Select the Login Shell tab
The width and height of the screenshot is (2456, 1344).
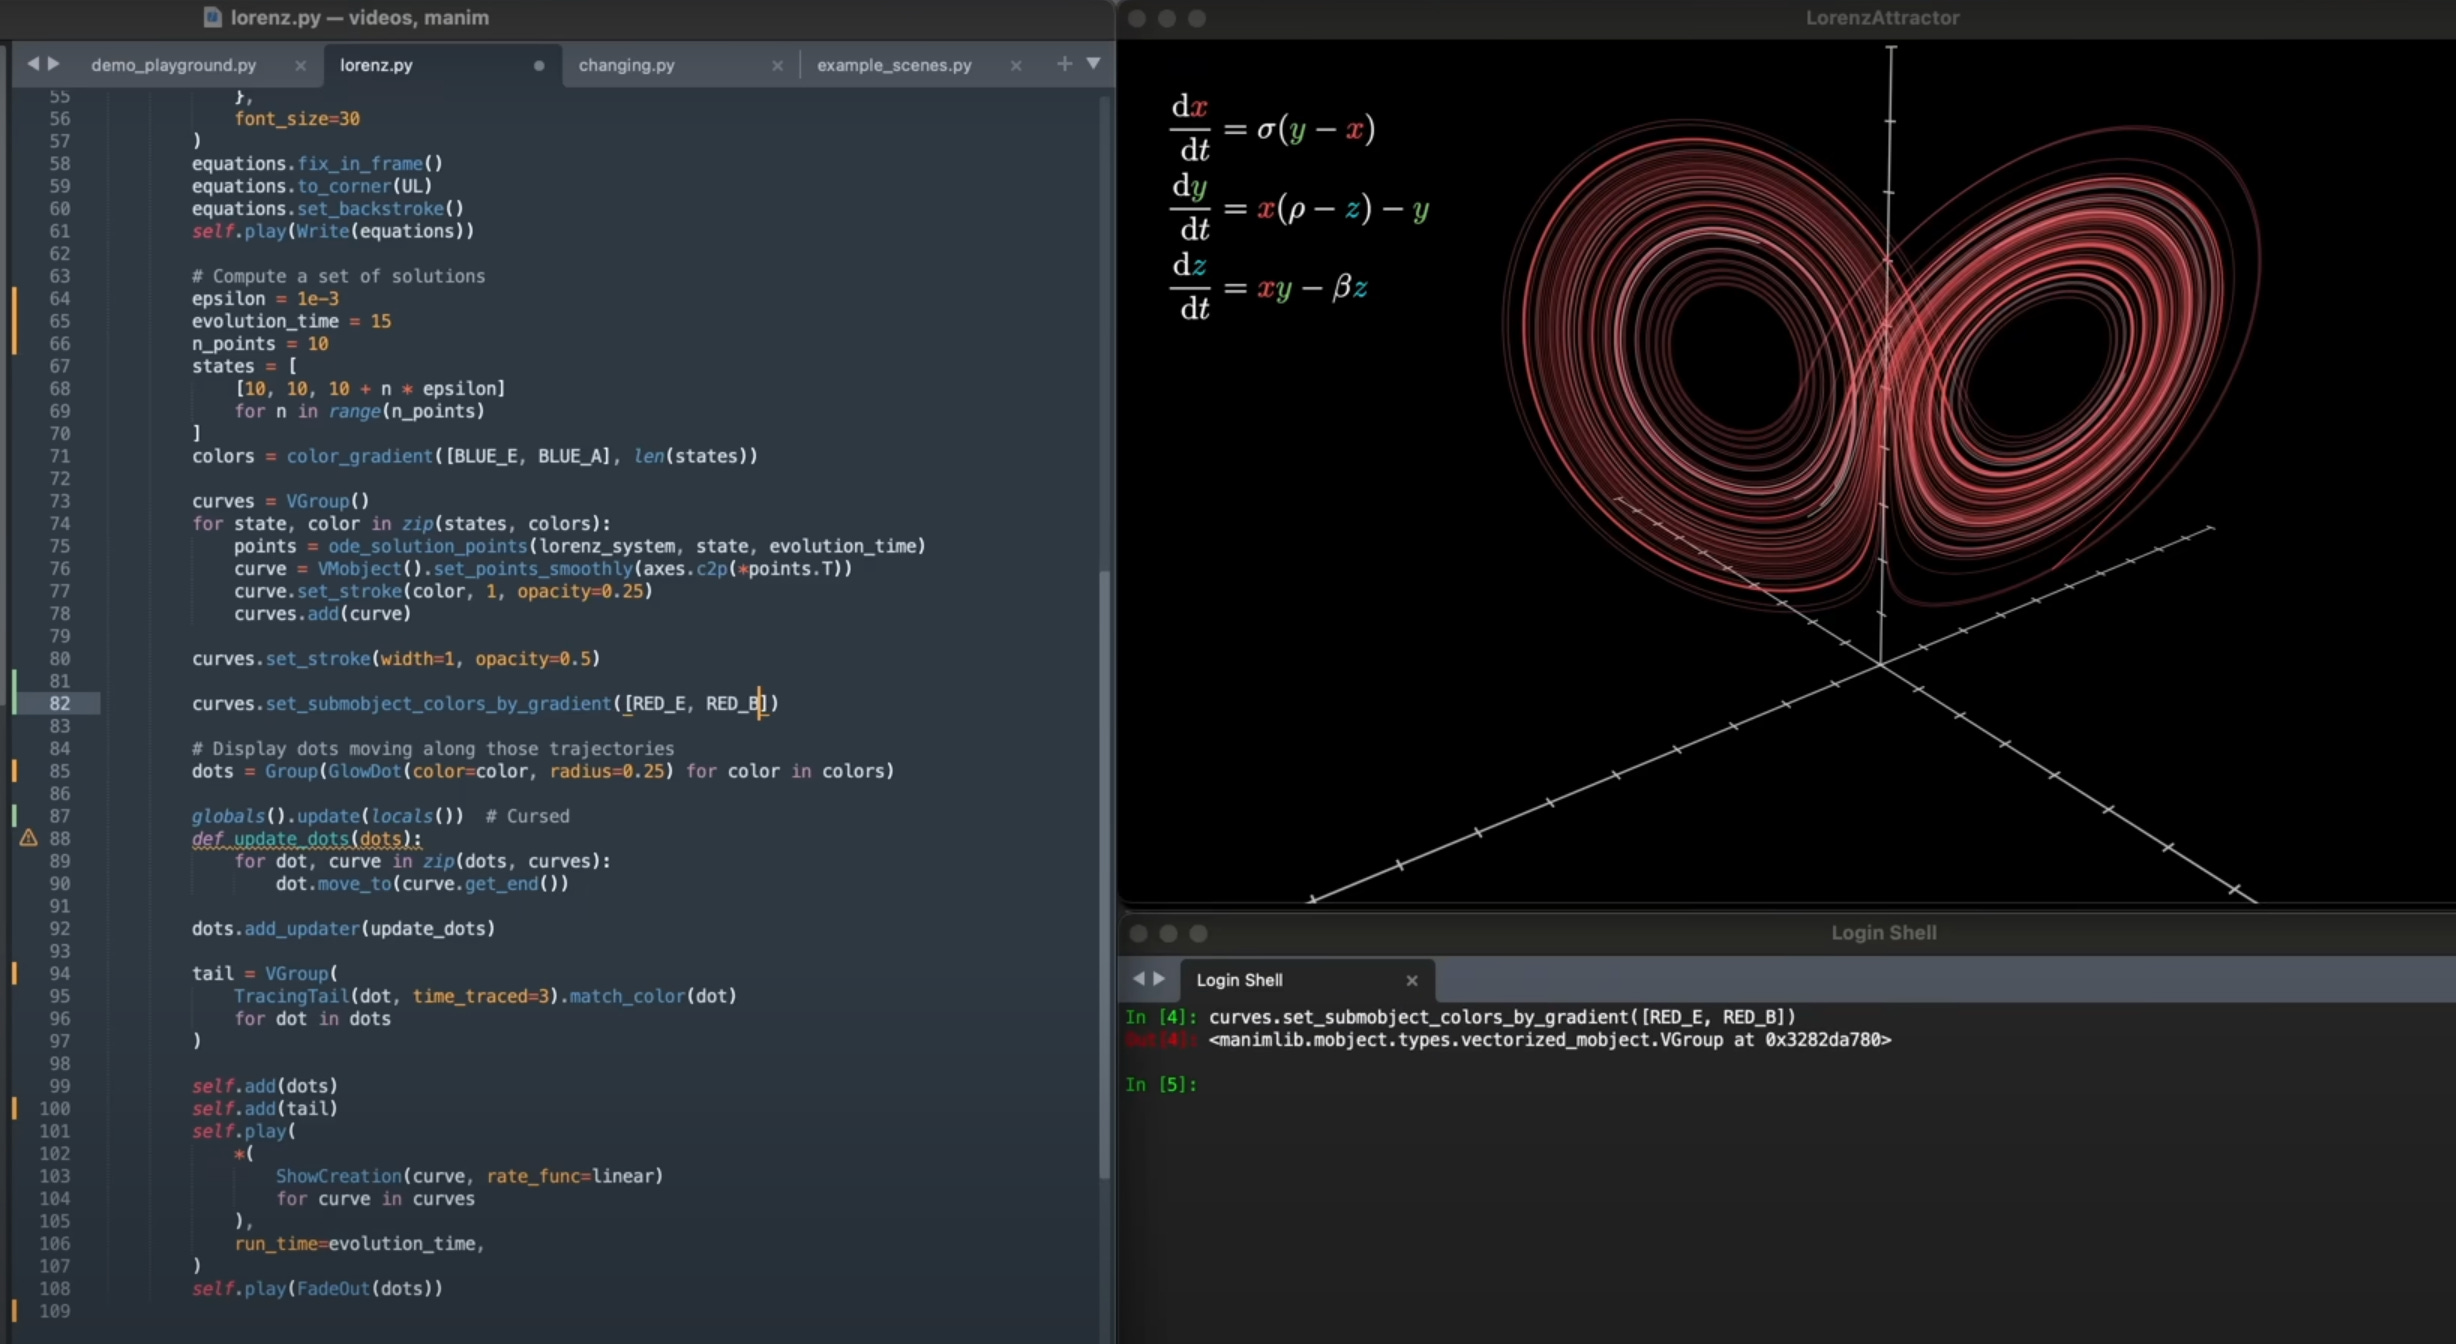(x=1239, y=980)
